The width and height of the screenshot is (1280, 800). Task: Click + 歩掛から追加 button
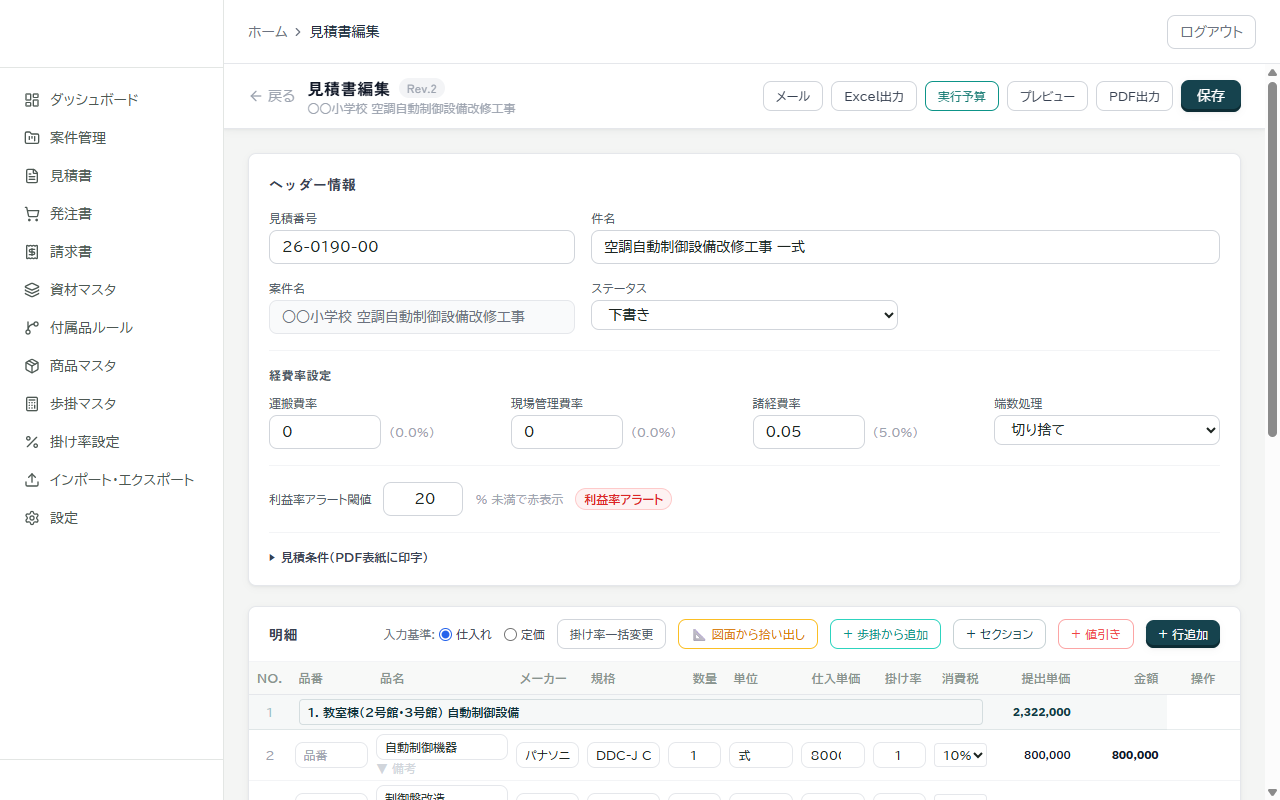coord(885,634)
